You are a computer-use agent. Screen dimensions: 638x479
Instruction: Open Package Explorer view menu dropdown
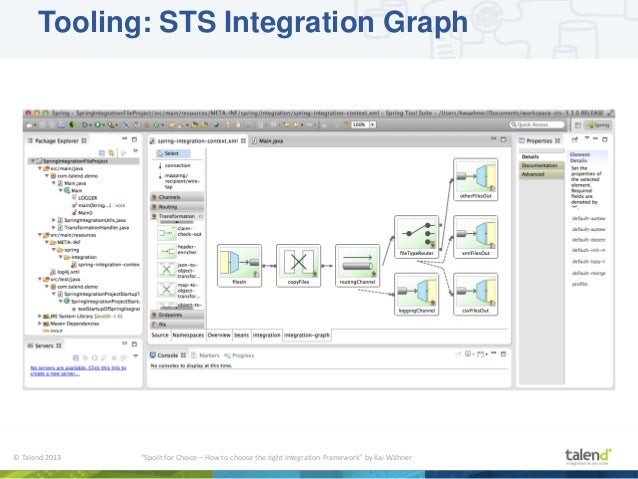135,151
